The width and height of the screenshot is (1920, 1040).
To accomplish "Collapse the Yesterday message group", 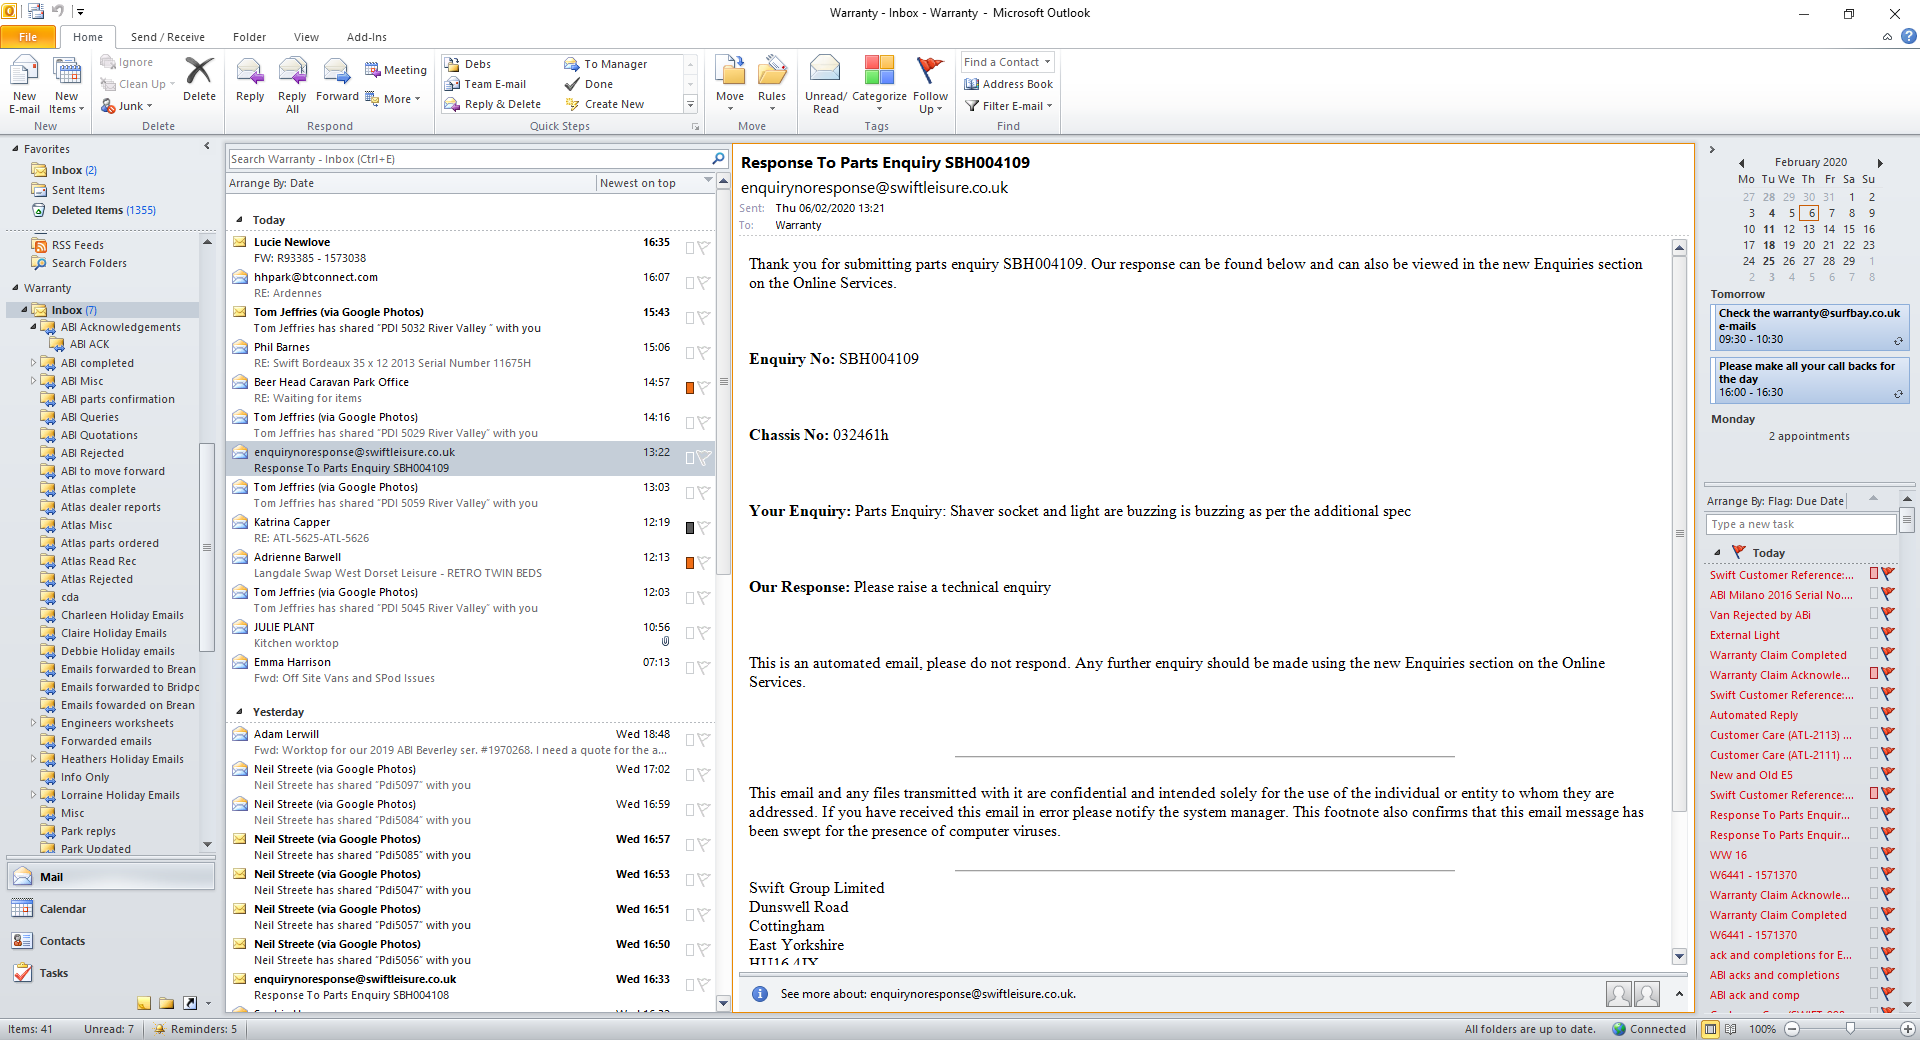I will point(239,712).
